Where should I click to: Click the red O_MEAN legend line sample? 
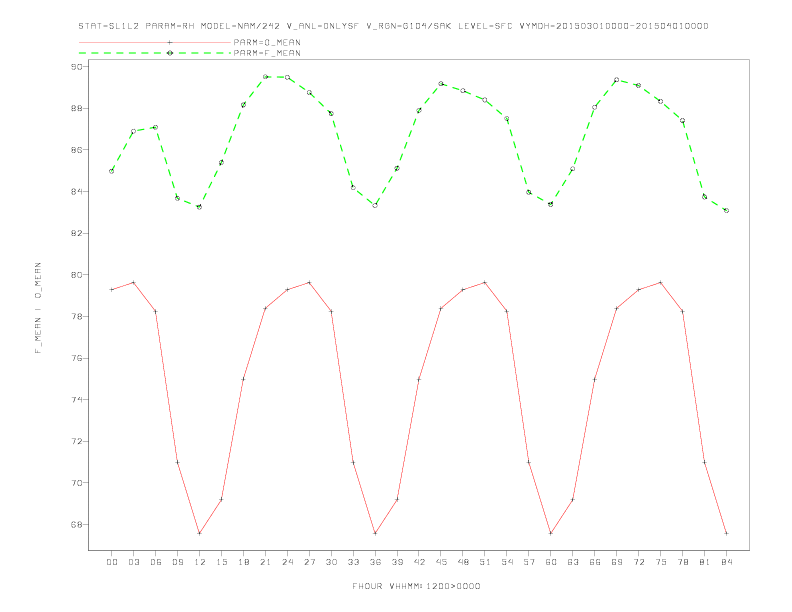tap(155, 42)
